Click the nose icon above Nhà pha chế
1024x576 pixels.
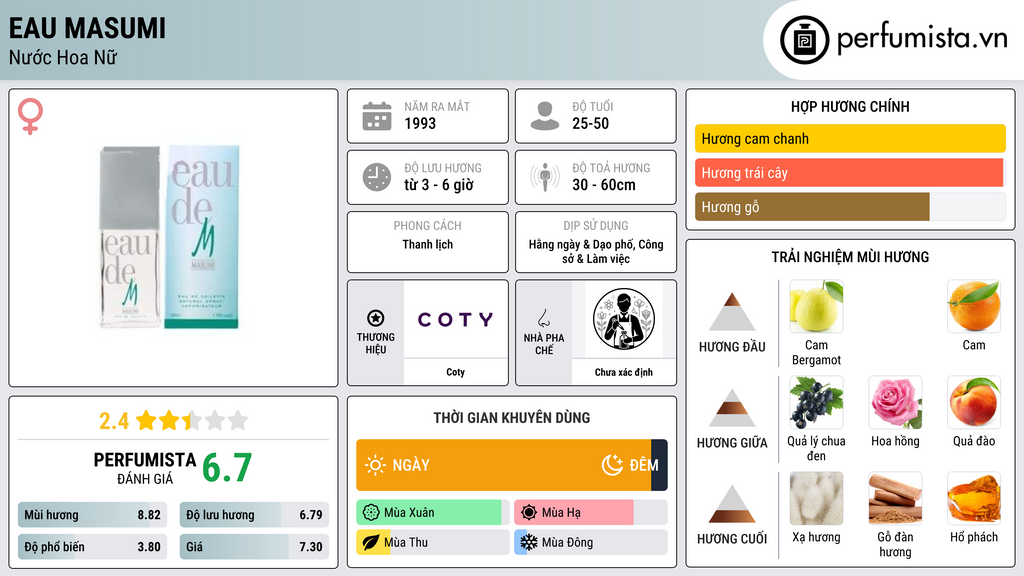[543, 318]
